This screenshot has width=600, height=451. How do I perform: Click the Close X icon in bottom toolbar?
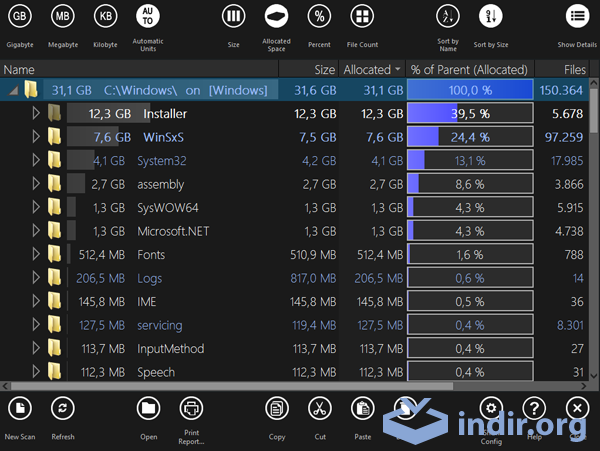(x=577, y=409)
